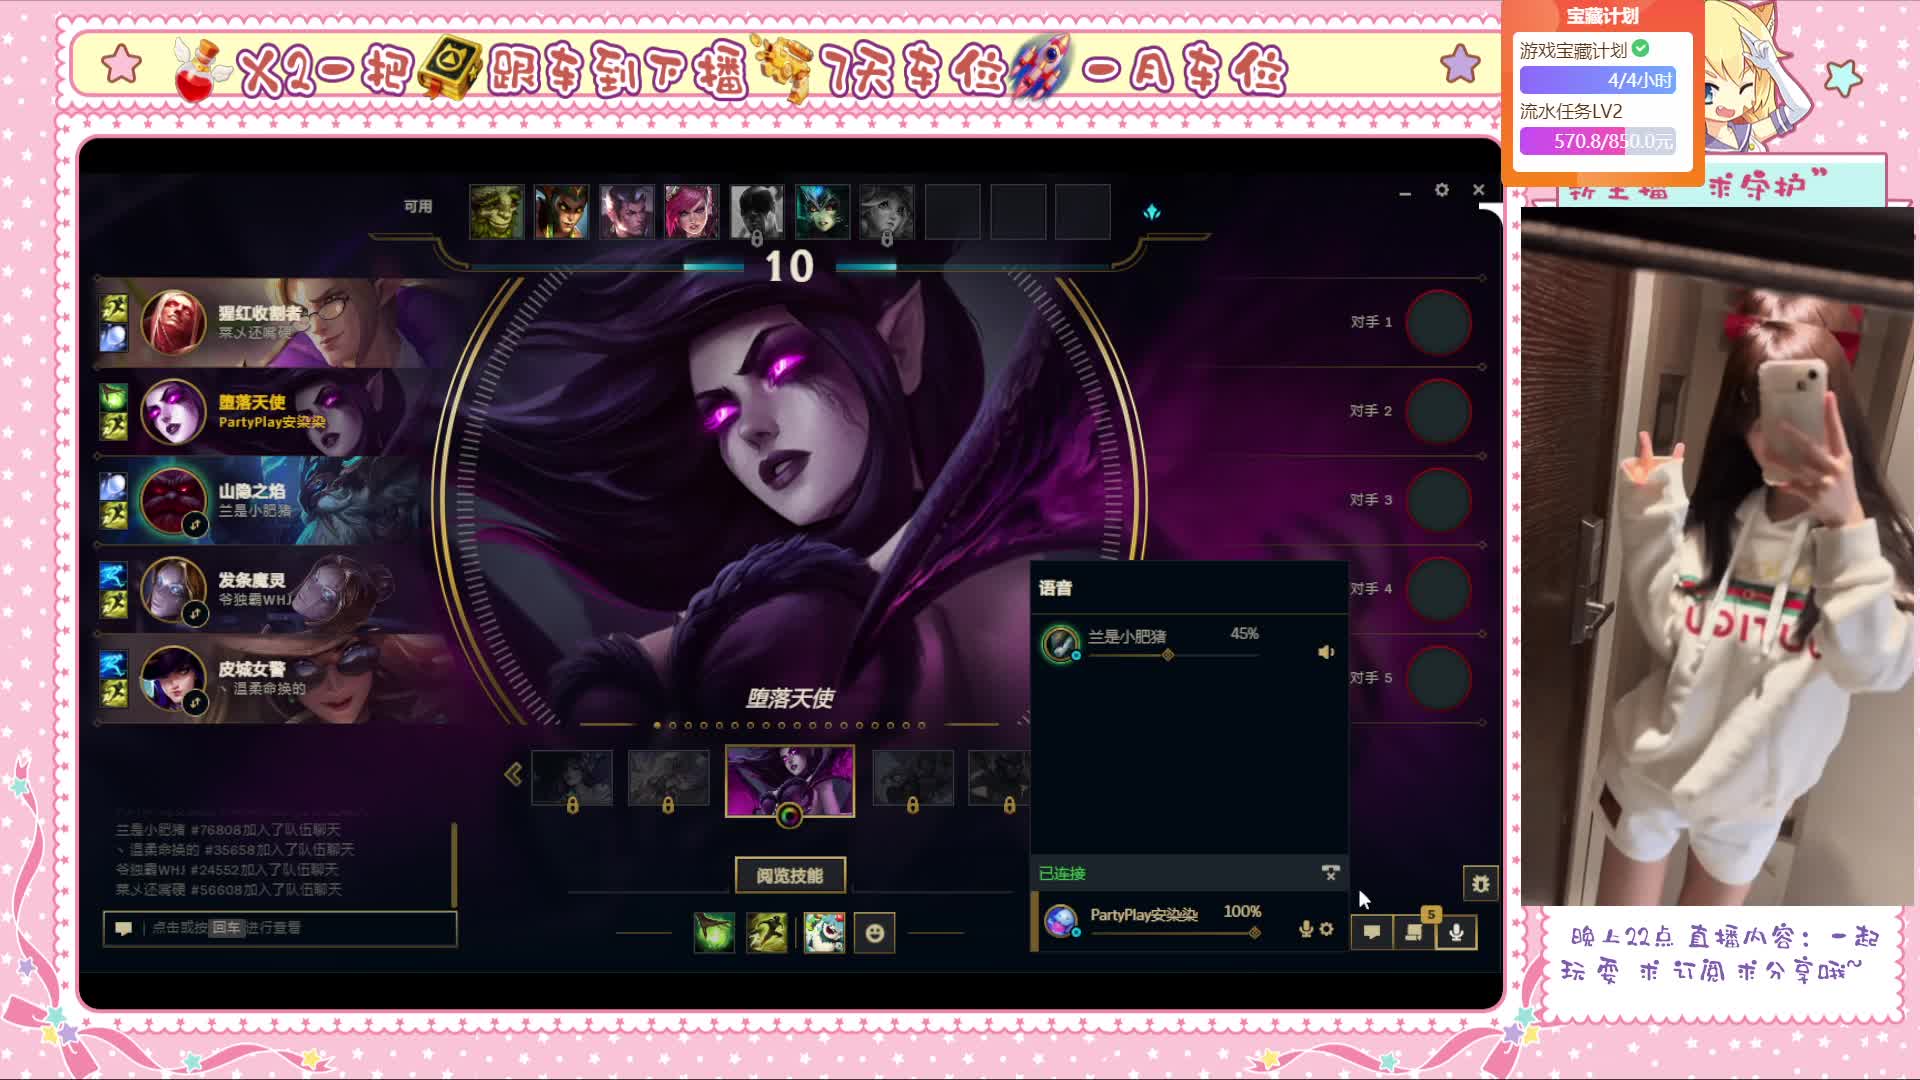Pick the first available bench champion portrait
This screenshot has width=1920, height=1080.
[497, 211]
